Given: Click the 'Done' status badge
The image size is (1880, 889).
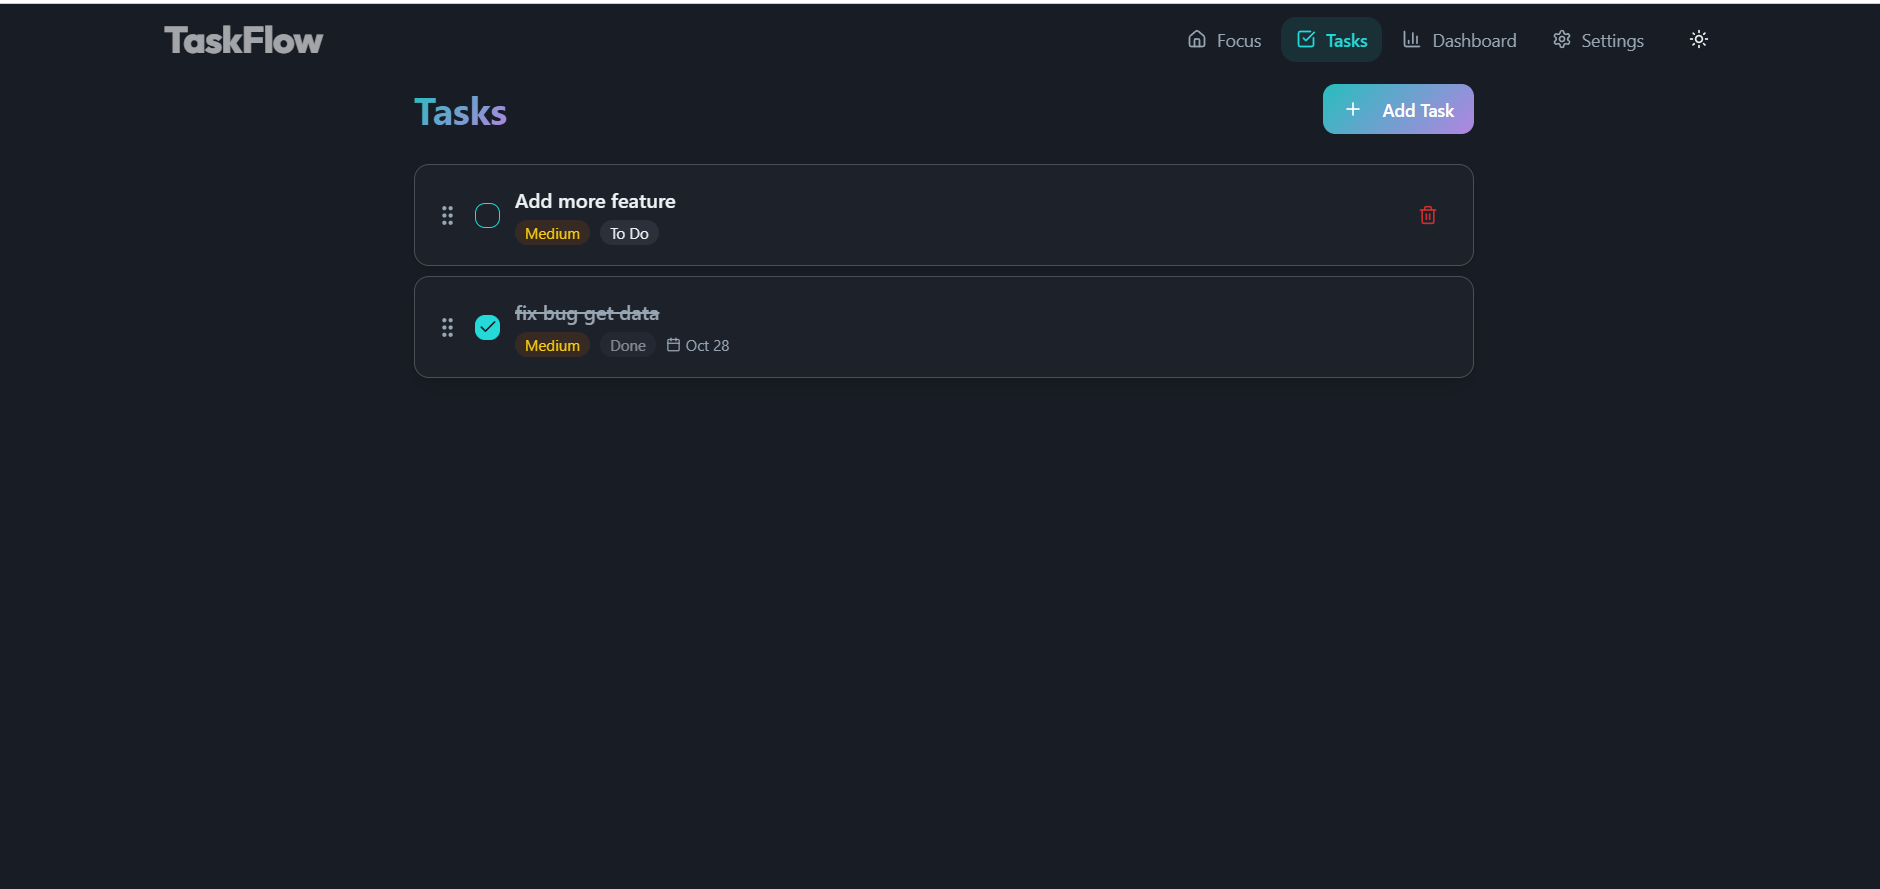Looking at the screenshot, I should click(628, 345).
